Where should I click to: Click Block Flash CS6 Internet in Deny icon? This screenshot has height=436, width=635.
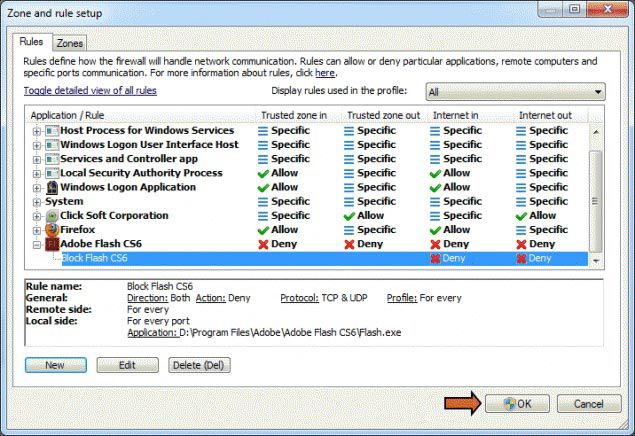pos(436,258)
